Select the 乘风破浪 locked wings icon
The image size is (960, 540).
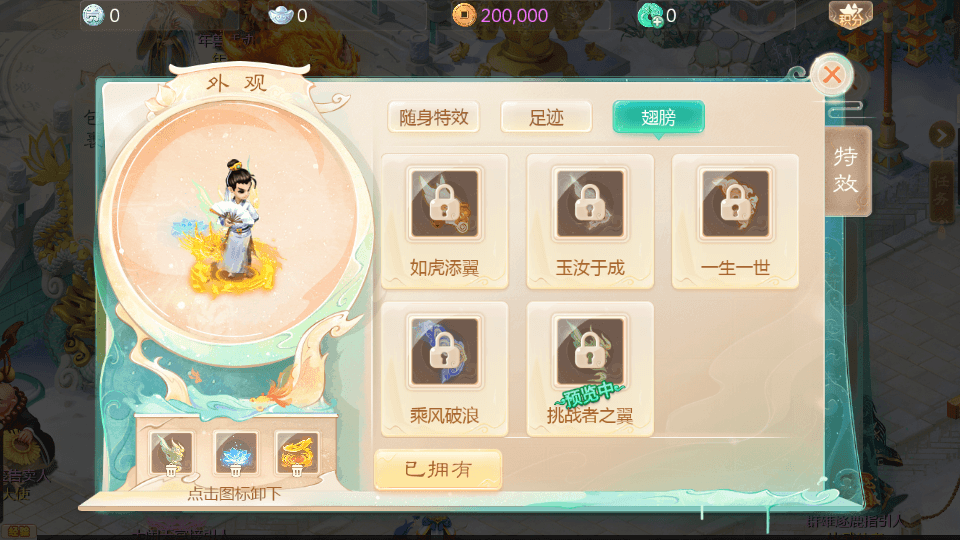click(444, 351)
